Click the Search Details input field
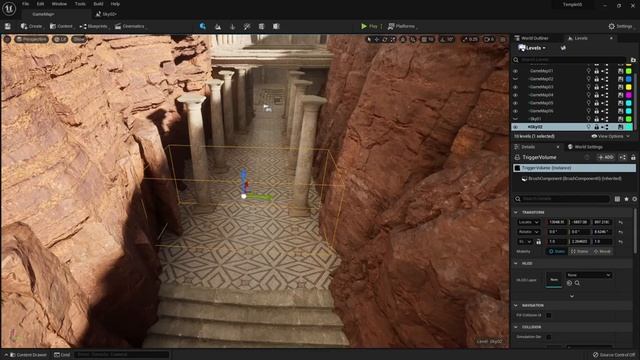 point(562,199)
